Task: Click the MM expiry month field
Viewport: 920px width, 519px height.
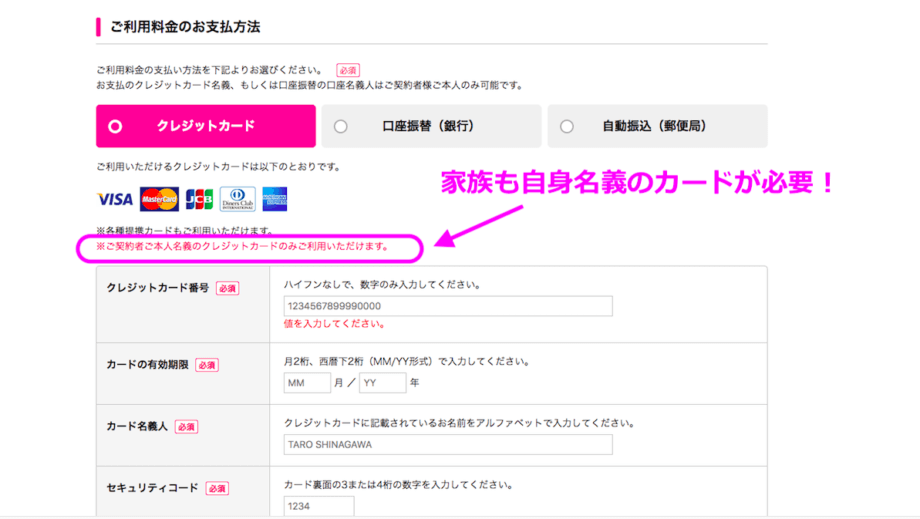Action: (x=307, y=383)
